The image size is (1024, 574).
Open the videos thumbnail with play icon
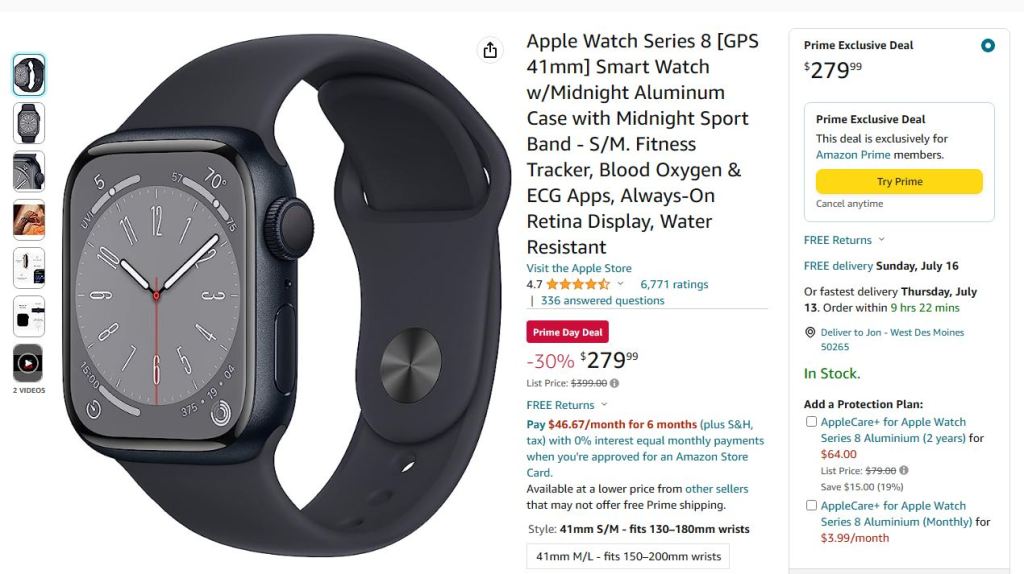(28, 363)
